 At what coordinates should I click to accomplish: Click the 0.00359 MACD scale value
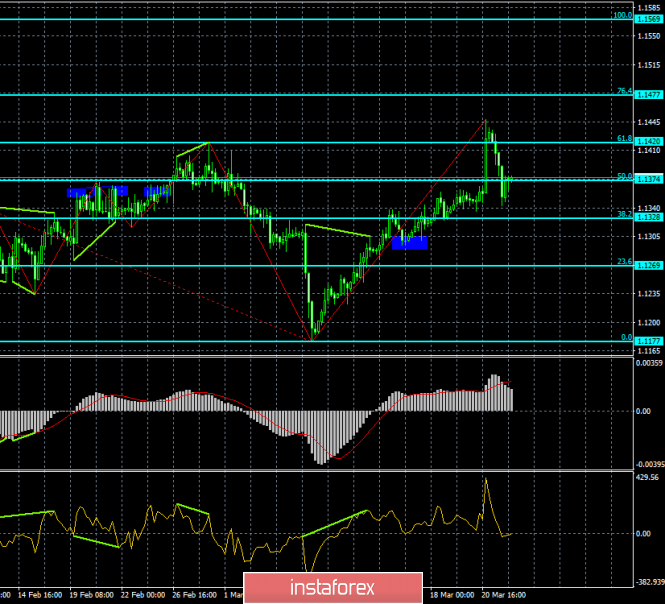point(649,363)
